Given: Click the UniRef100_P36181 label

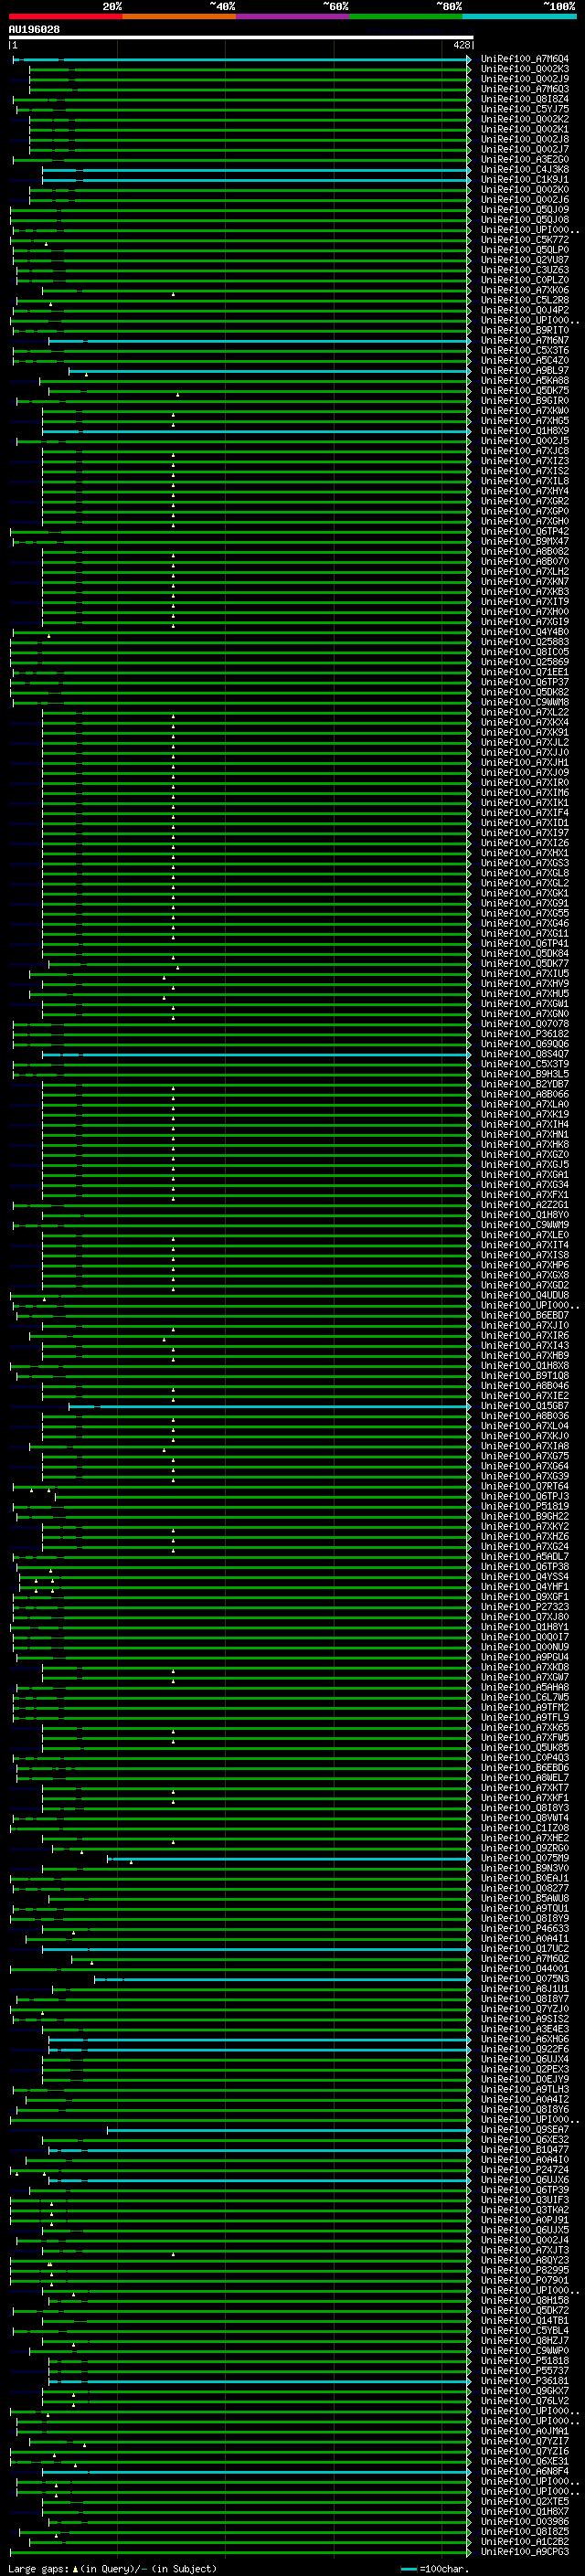Looking at the screenshot, I should click(525, 2380).
